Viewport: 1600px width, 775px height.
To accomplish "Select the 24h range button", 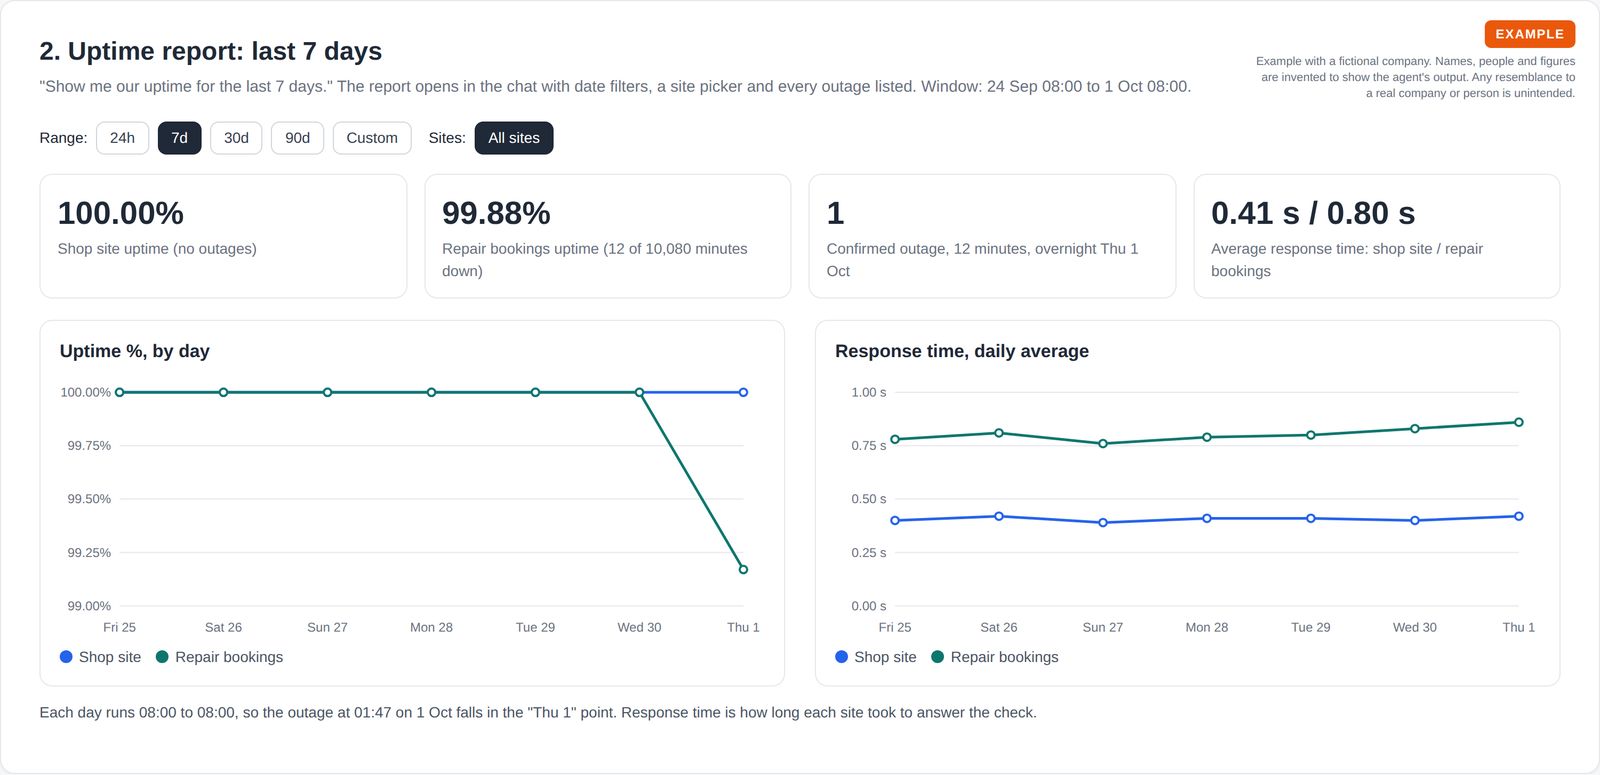I will coord(122,138).
